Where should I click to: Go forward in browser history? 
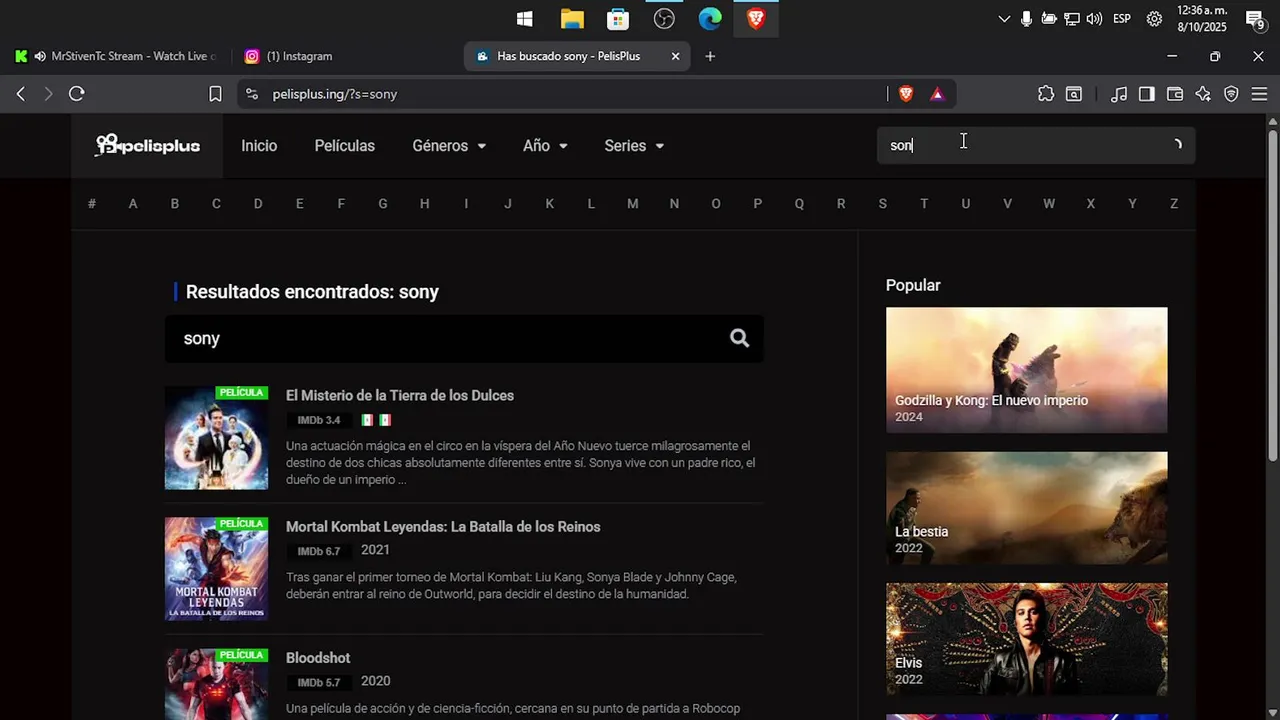[48, 94]
